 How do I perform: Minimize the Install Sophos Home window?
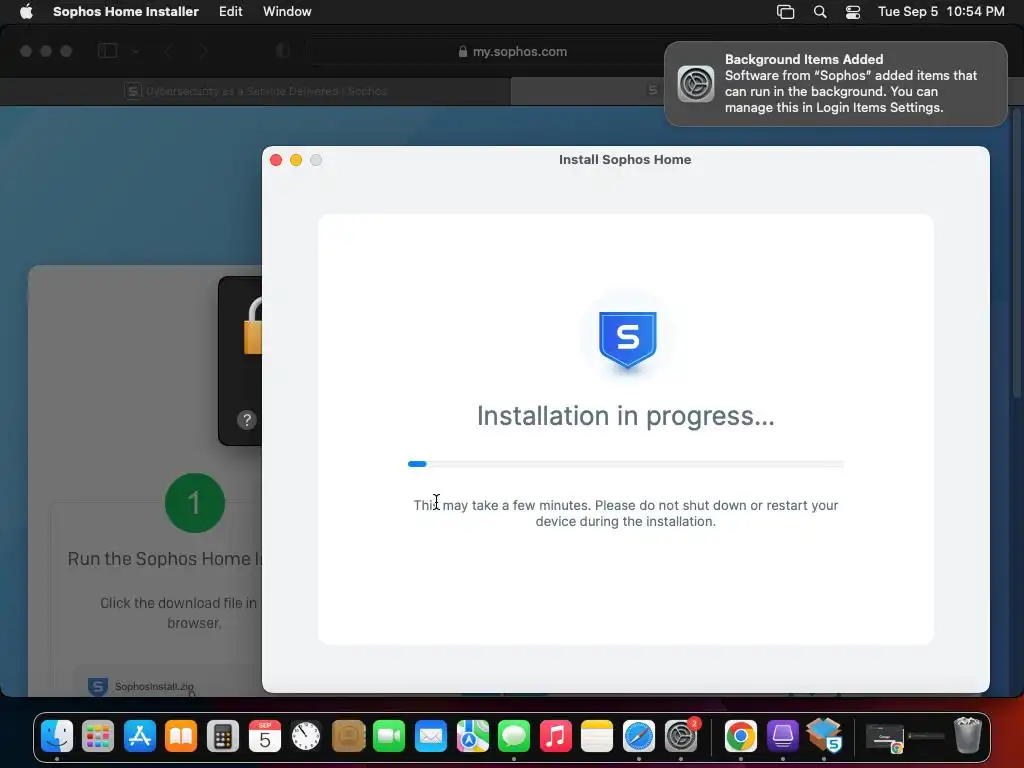296,160
